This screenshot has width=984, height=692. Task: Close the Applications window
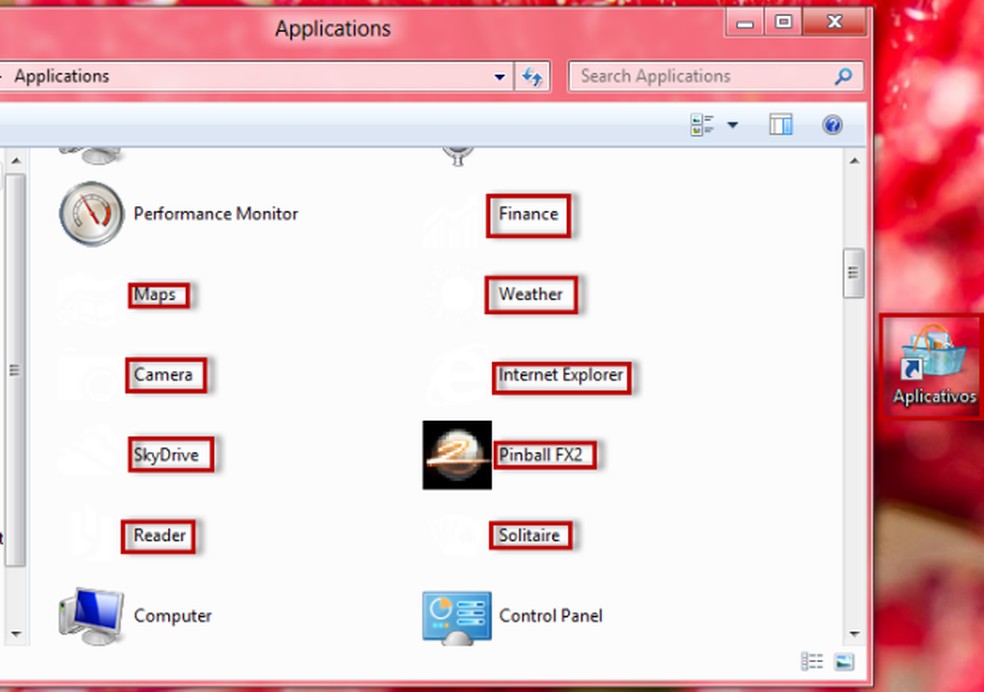click(x=835, y=23)
